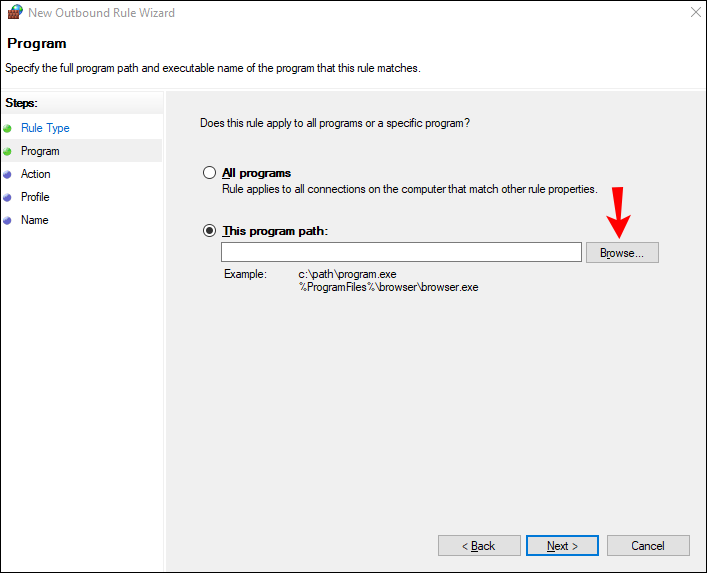The width and height of the screenshot is (707, 573).
Task: Click the All programs label text
Action: click(256, 173)
